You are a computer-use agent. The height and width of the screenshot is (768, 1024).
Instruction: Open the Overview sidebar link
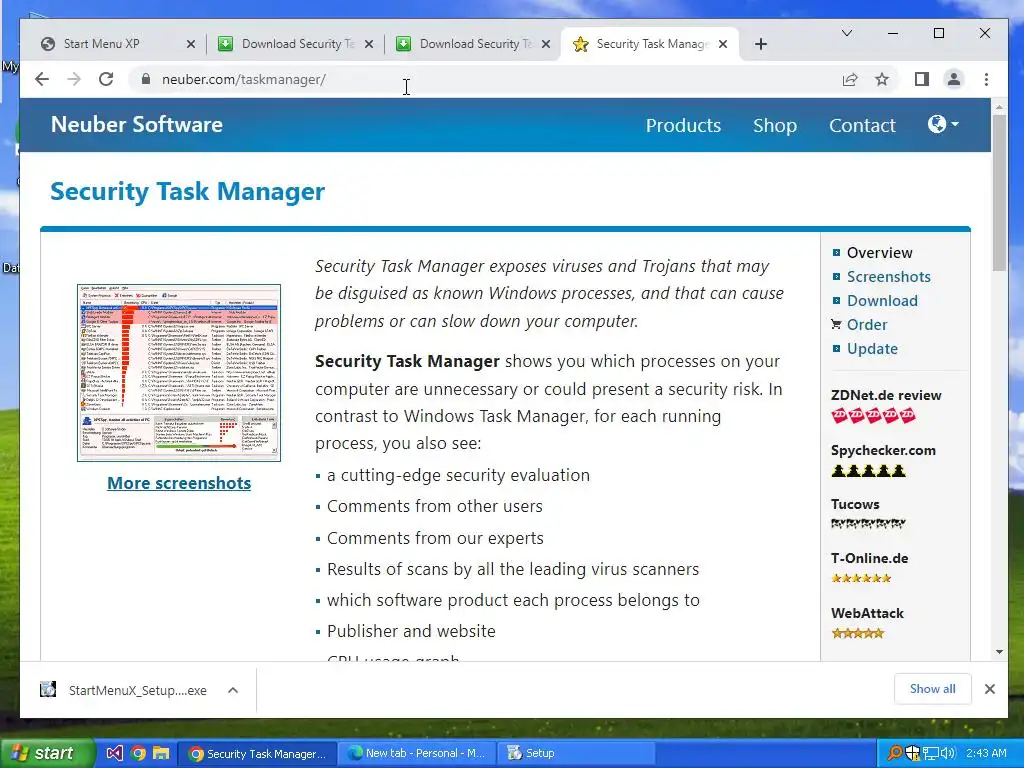[879, 253]
